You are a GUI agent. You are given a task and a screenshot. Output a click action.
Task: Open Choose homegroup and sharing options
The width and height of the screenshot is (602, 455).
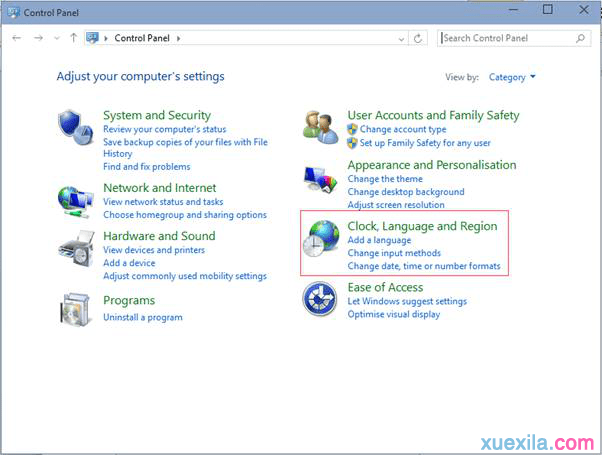(185, 215)
